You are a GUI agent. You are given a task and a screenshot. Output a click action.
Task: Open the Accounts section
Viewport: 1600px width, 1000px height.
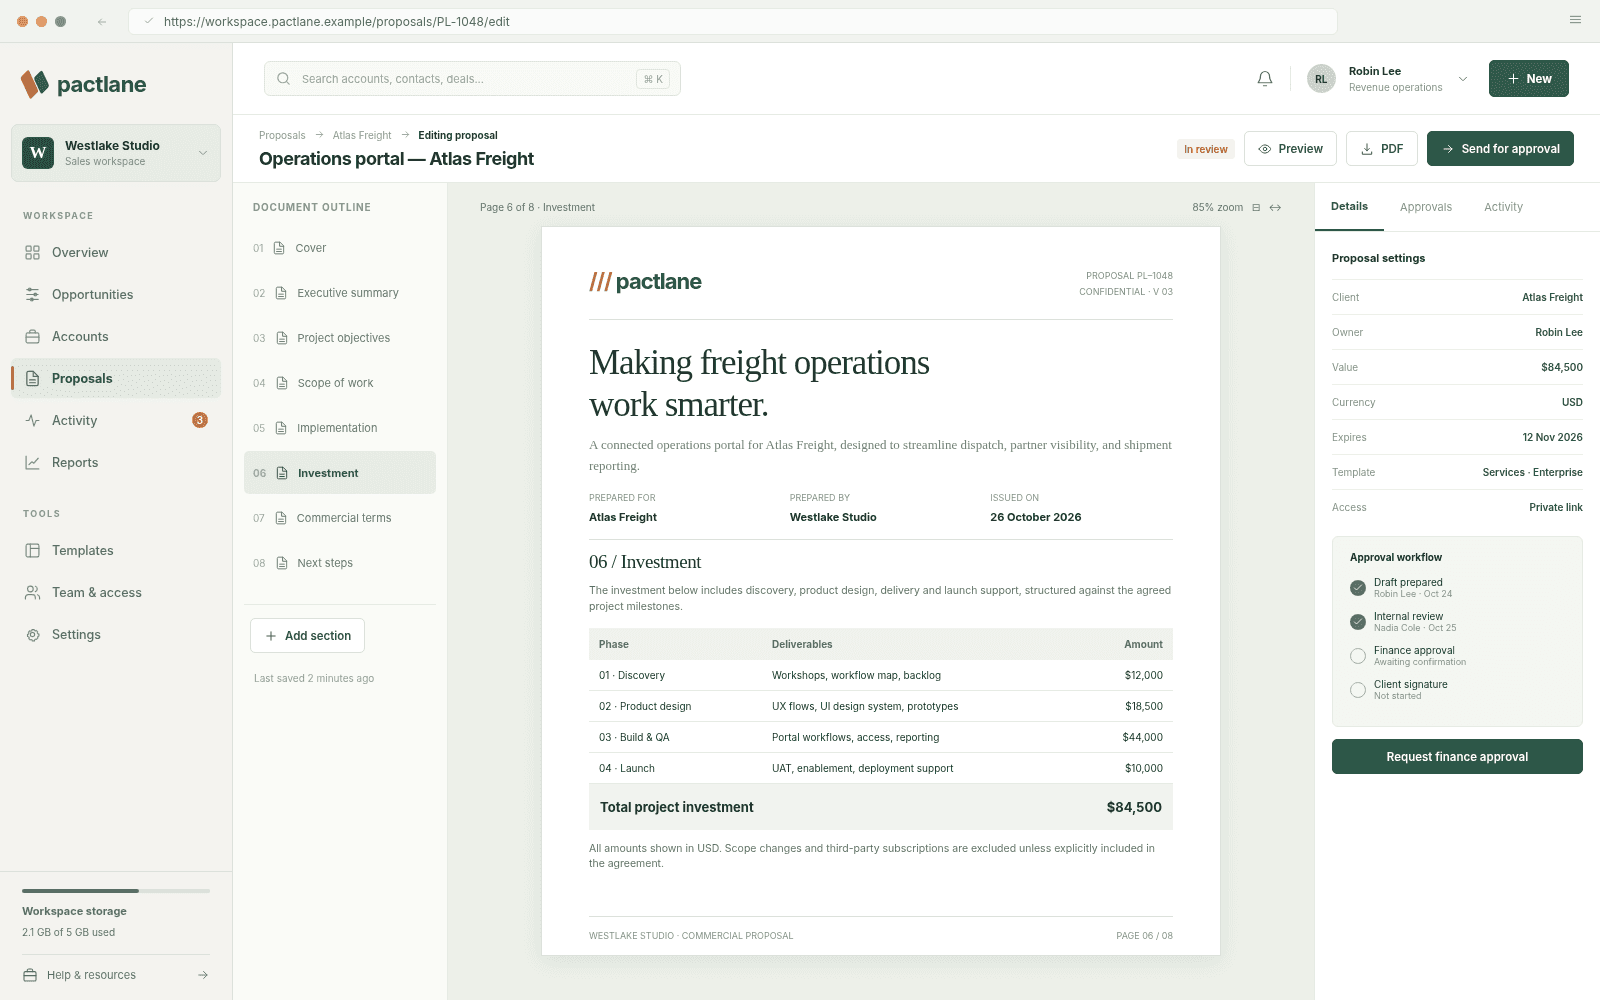coord(116,337)
